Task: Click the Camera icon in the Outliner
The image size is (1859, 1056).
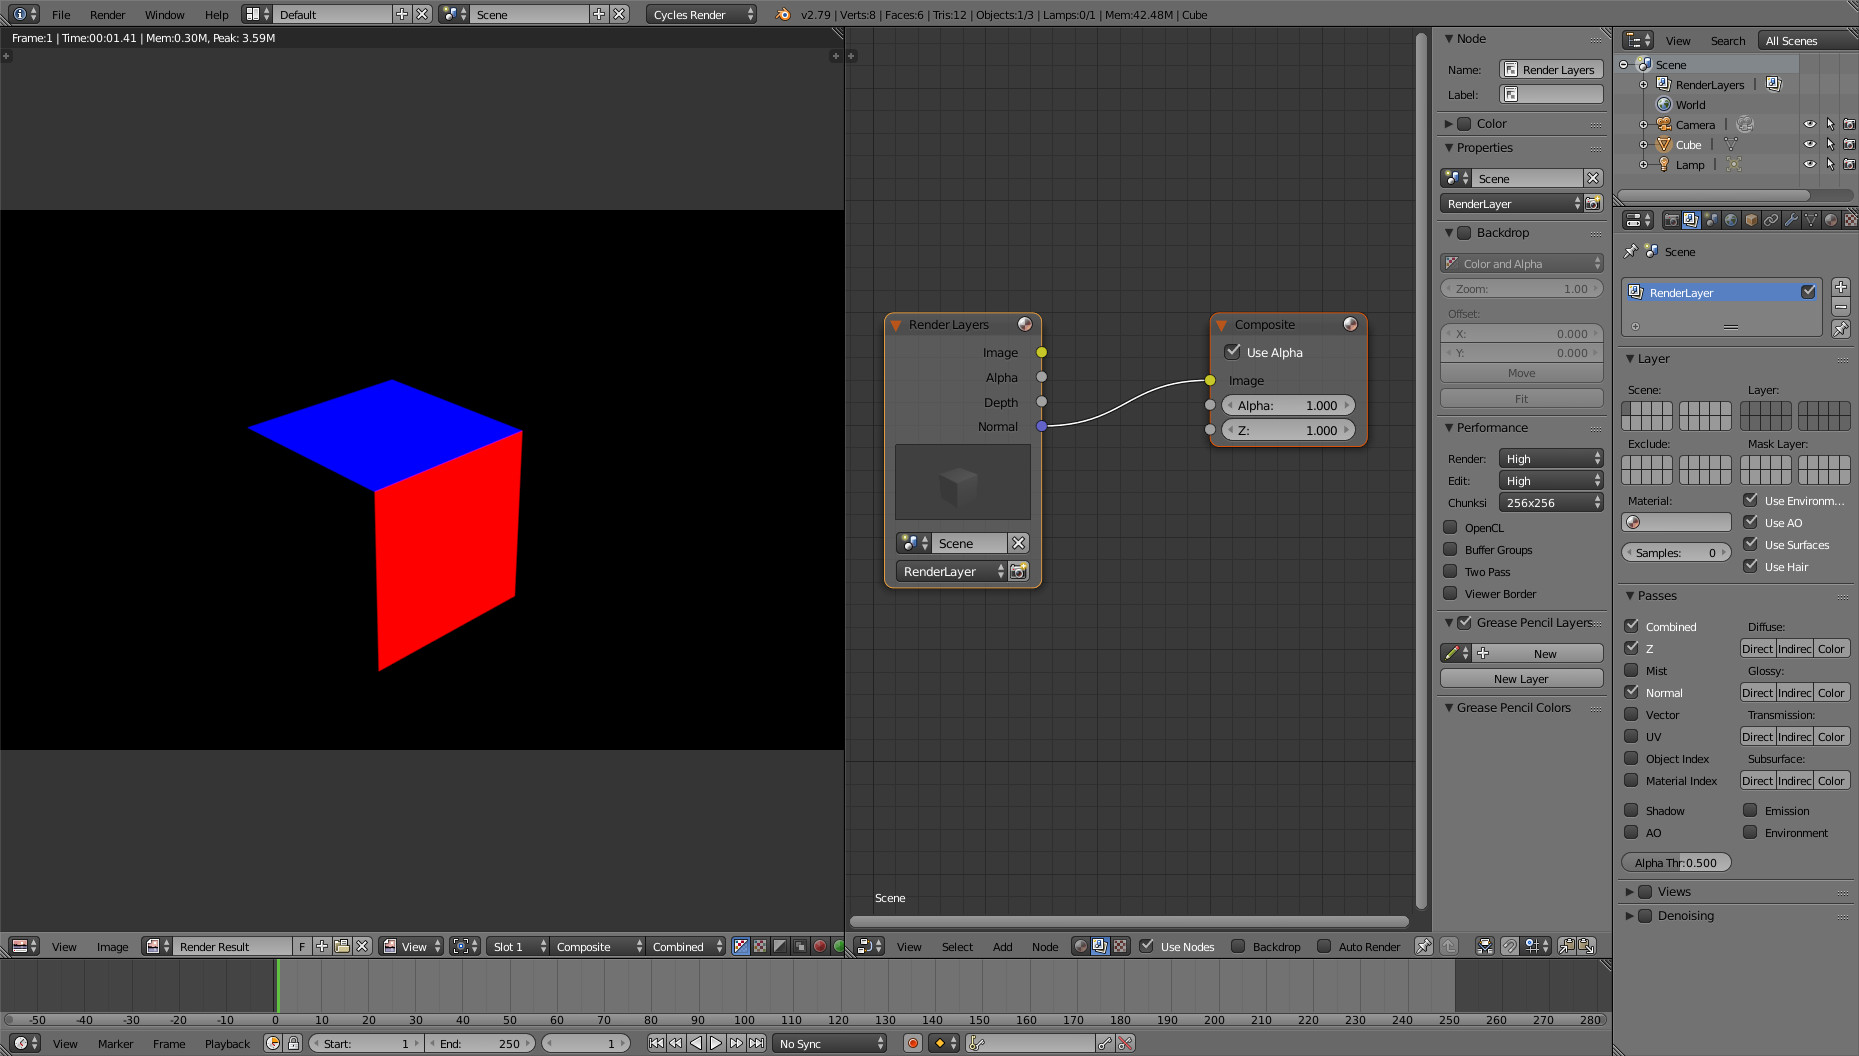Action: 1665,124
